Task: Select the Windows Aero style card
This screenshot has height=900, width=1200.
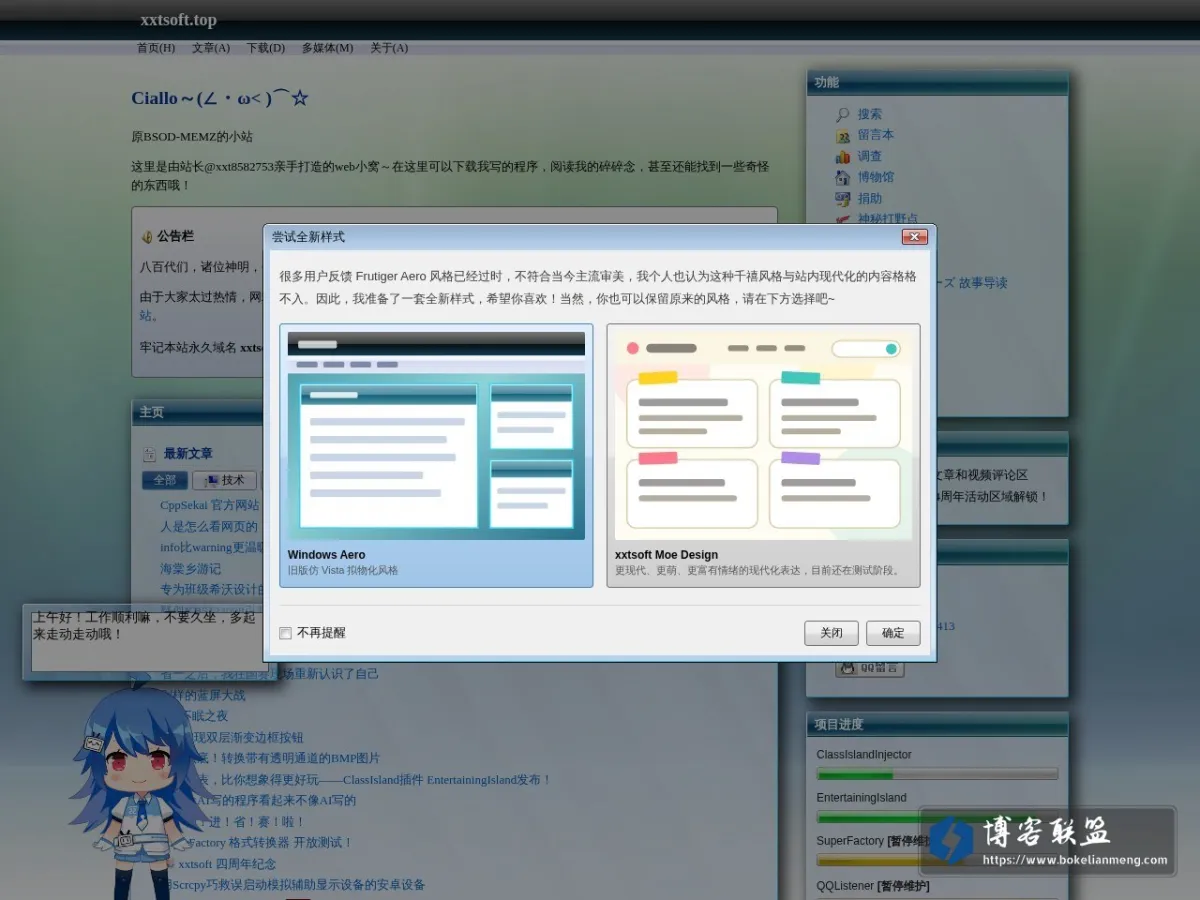Action: point(436,455)
